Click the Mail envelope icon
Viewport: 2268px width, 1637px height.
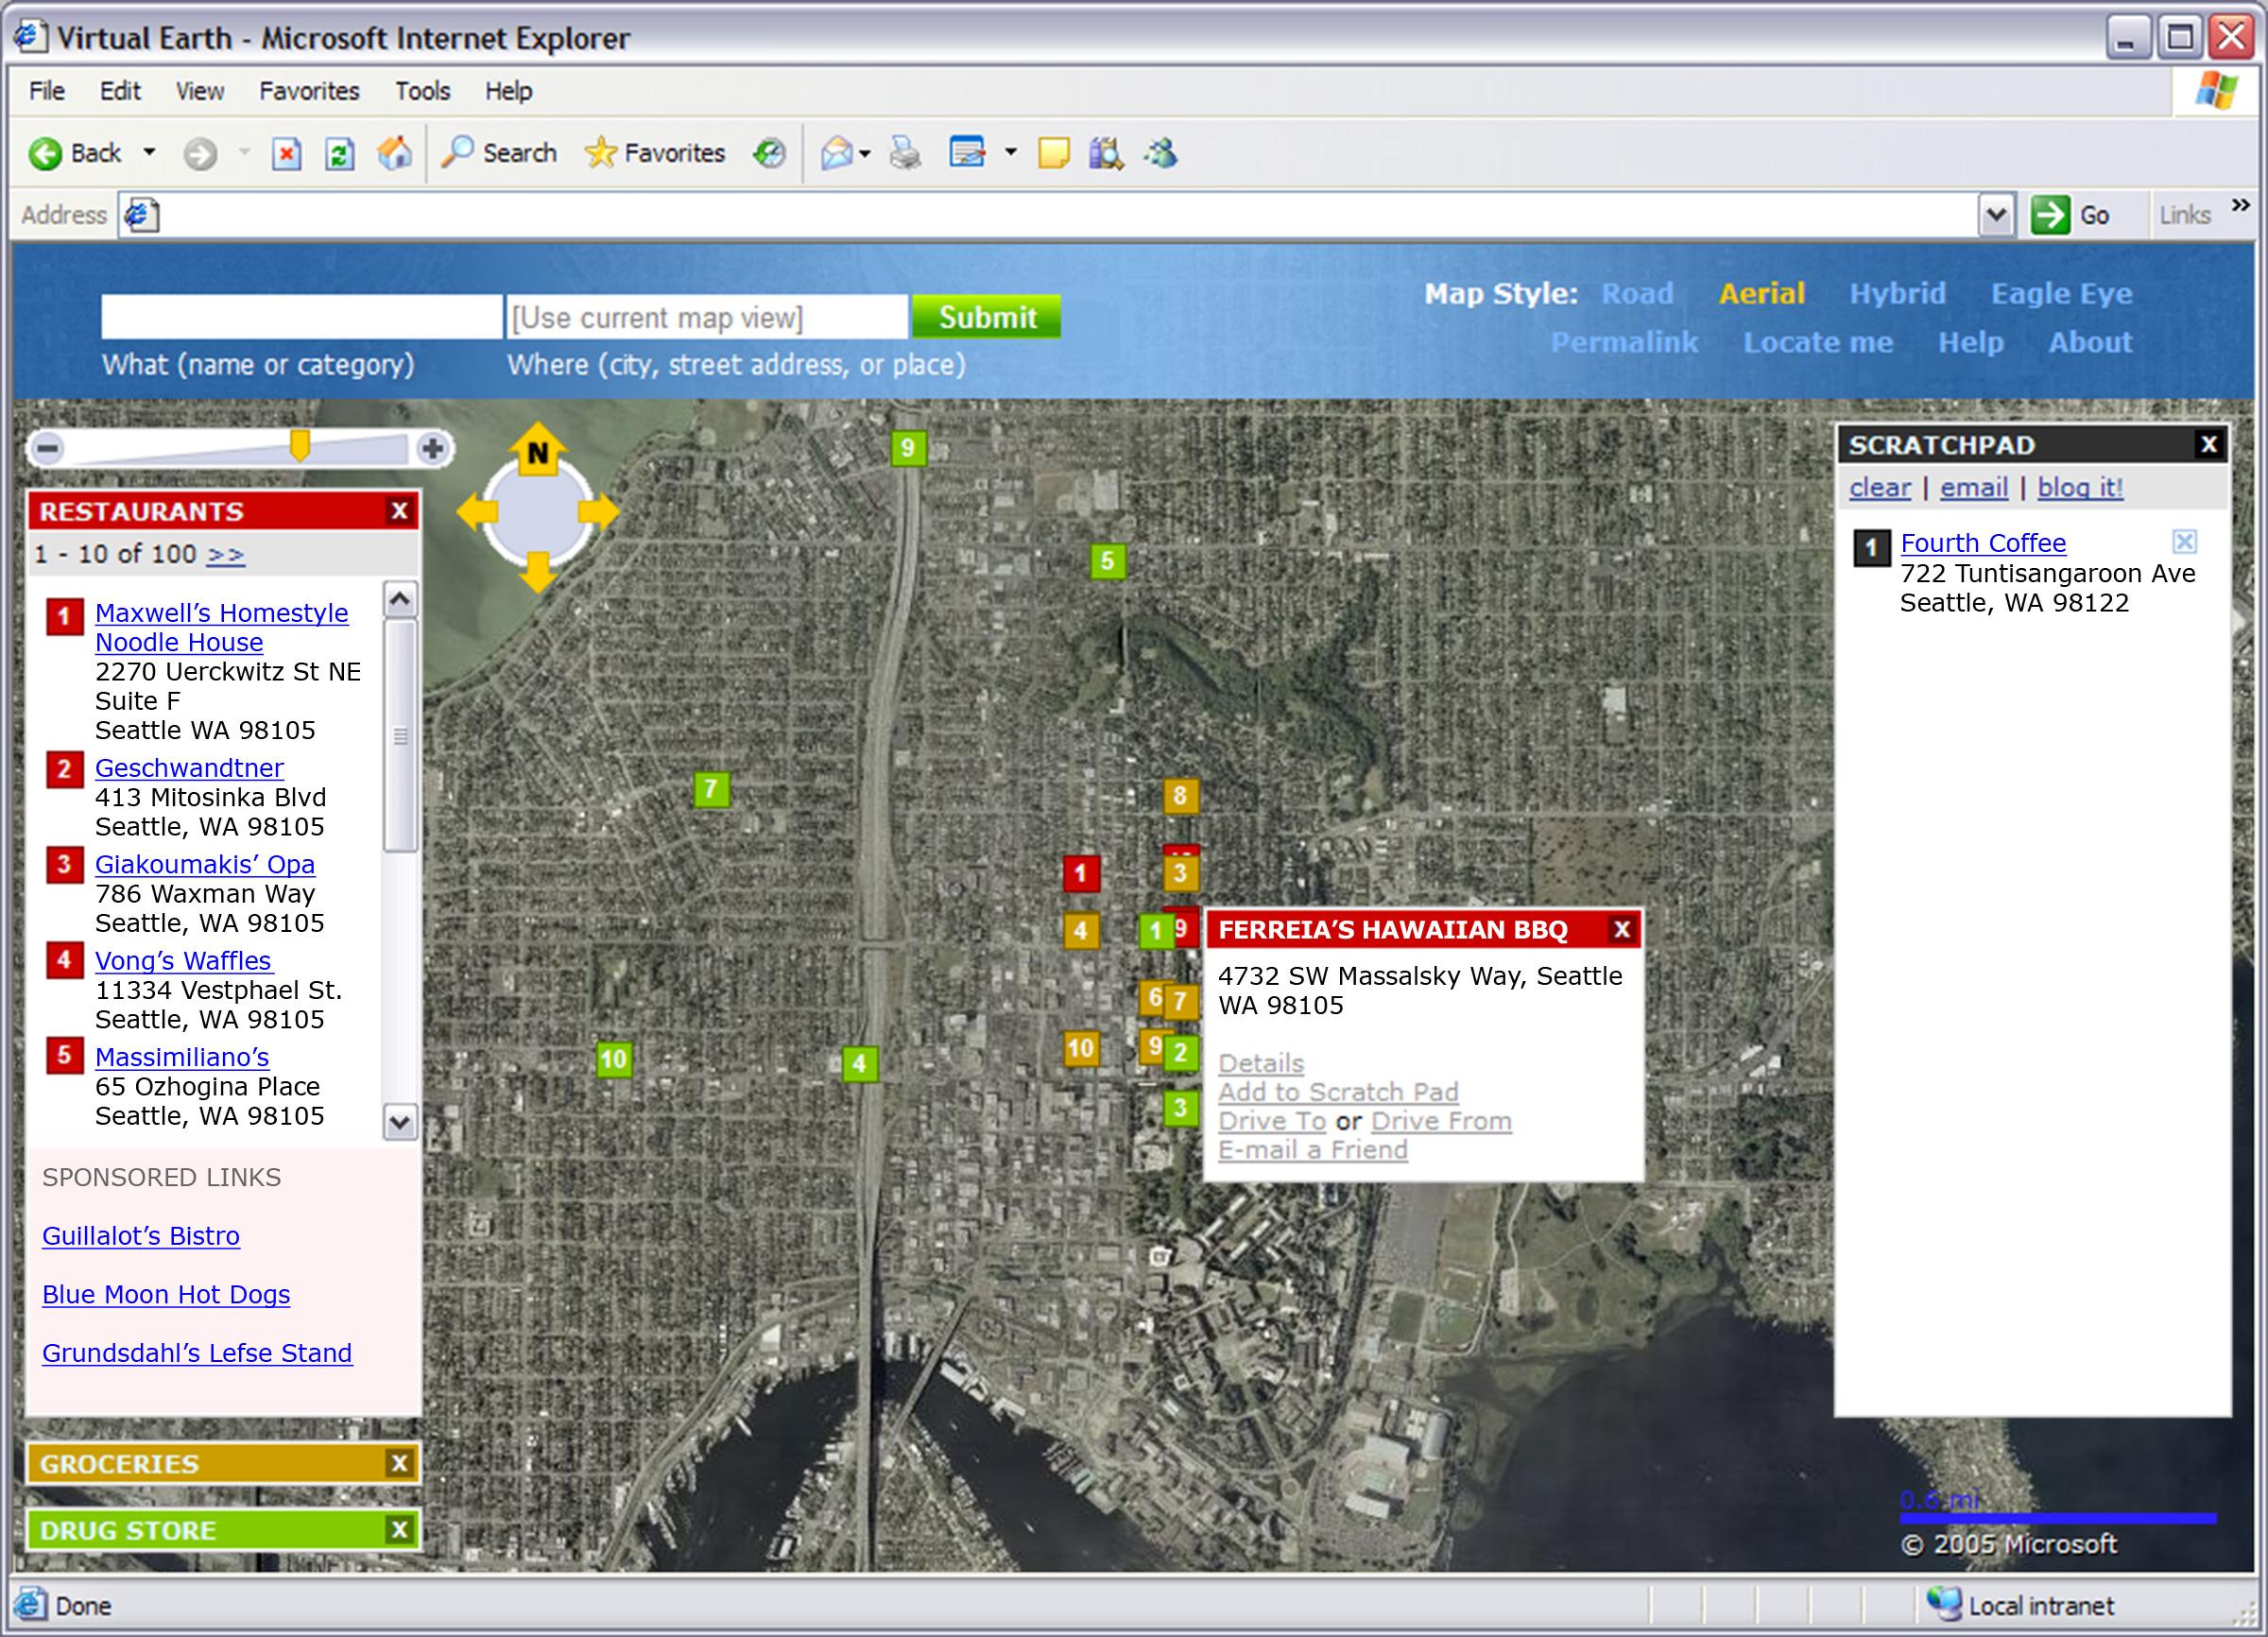click(836, 153)
